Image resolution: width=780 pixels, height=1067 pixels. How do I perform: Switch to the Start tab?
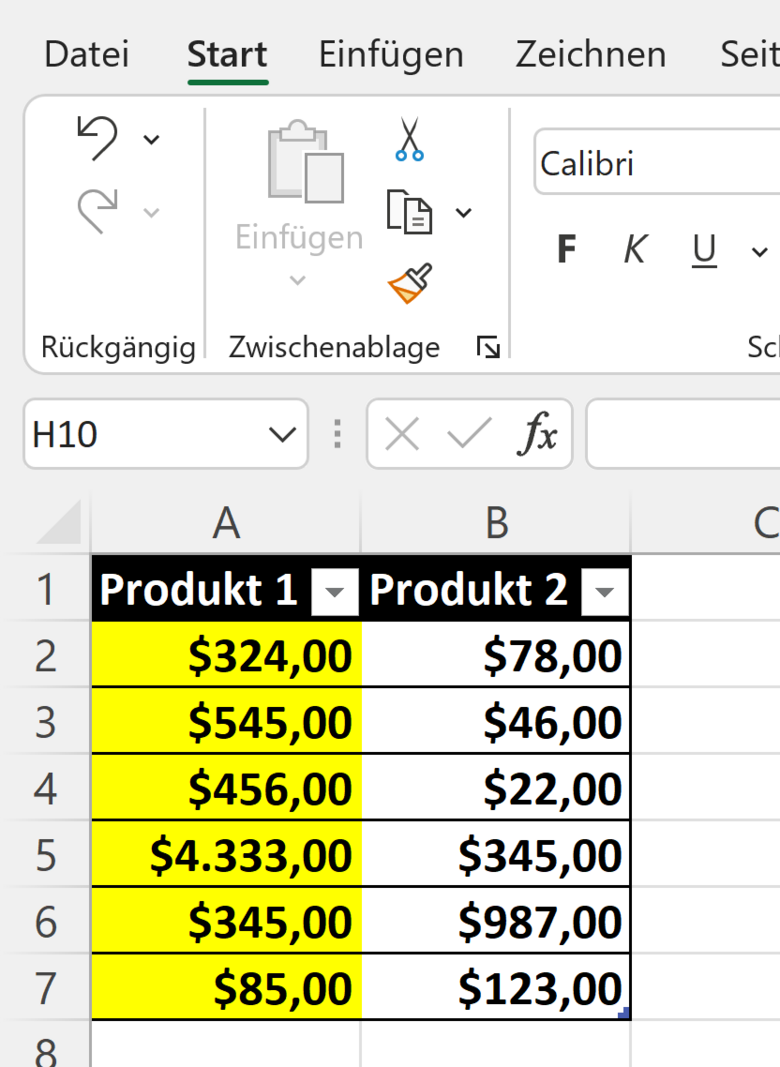[x=227, y=54]
